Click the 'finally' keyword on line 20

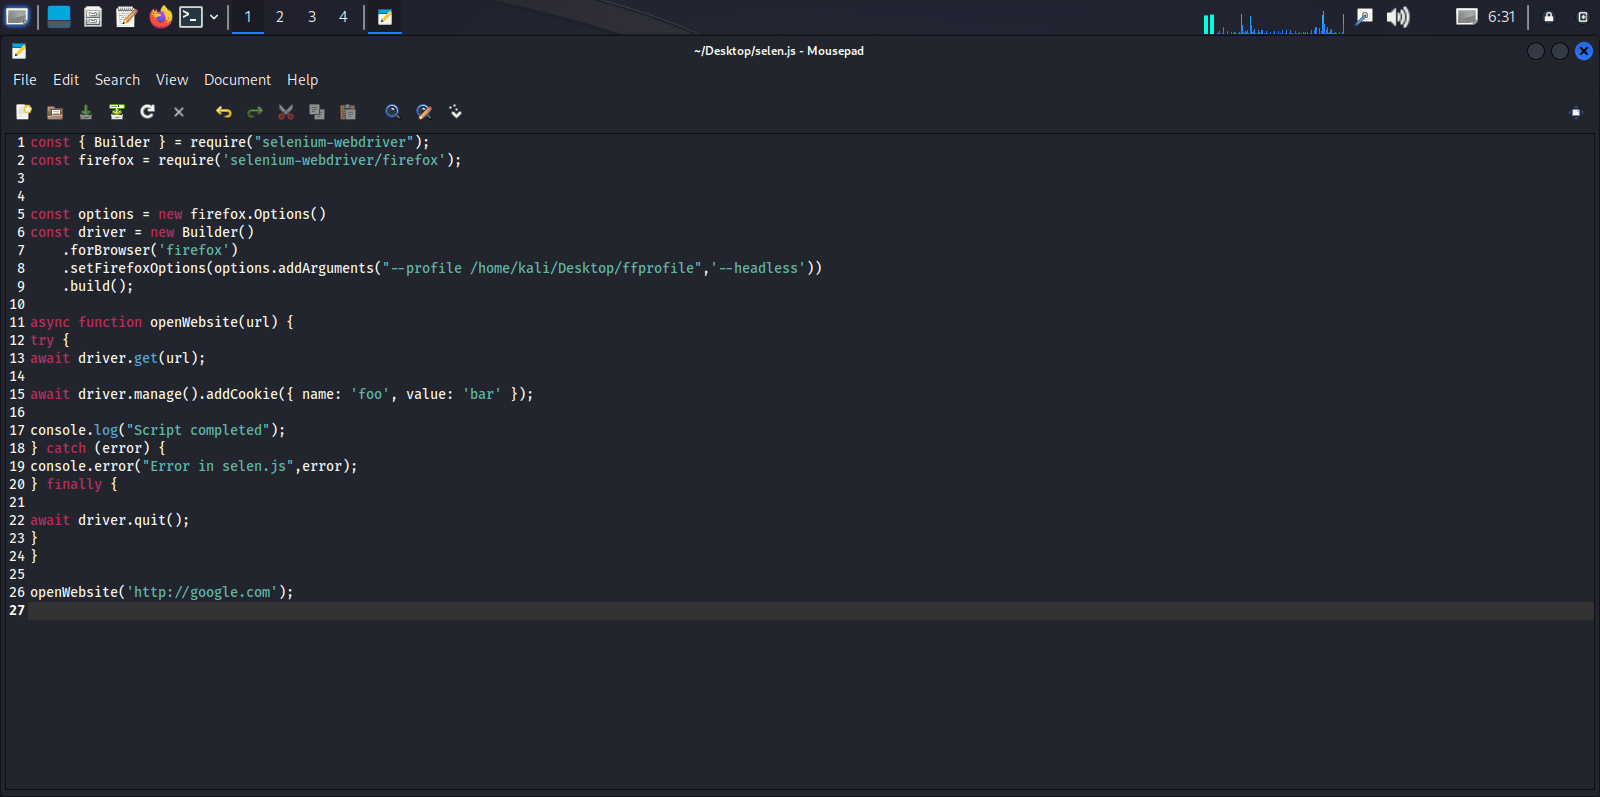74,484
